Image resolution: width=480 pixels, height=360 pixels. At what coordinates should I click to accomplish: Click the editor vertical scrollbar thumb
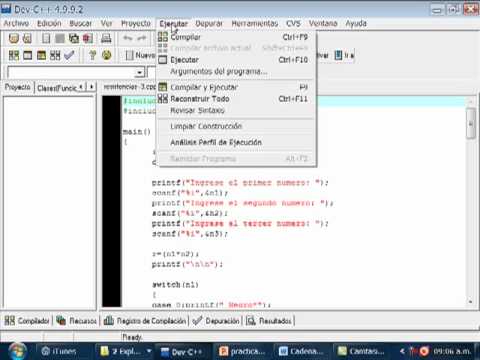click(x=471, y=123)
